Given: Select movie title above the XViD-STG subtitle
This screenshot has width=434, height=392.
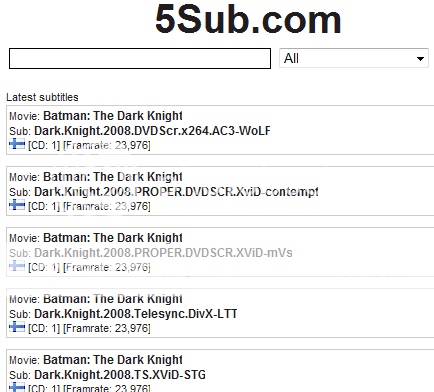Looking at the screenshot, I should pos(113,360).
